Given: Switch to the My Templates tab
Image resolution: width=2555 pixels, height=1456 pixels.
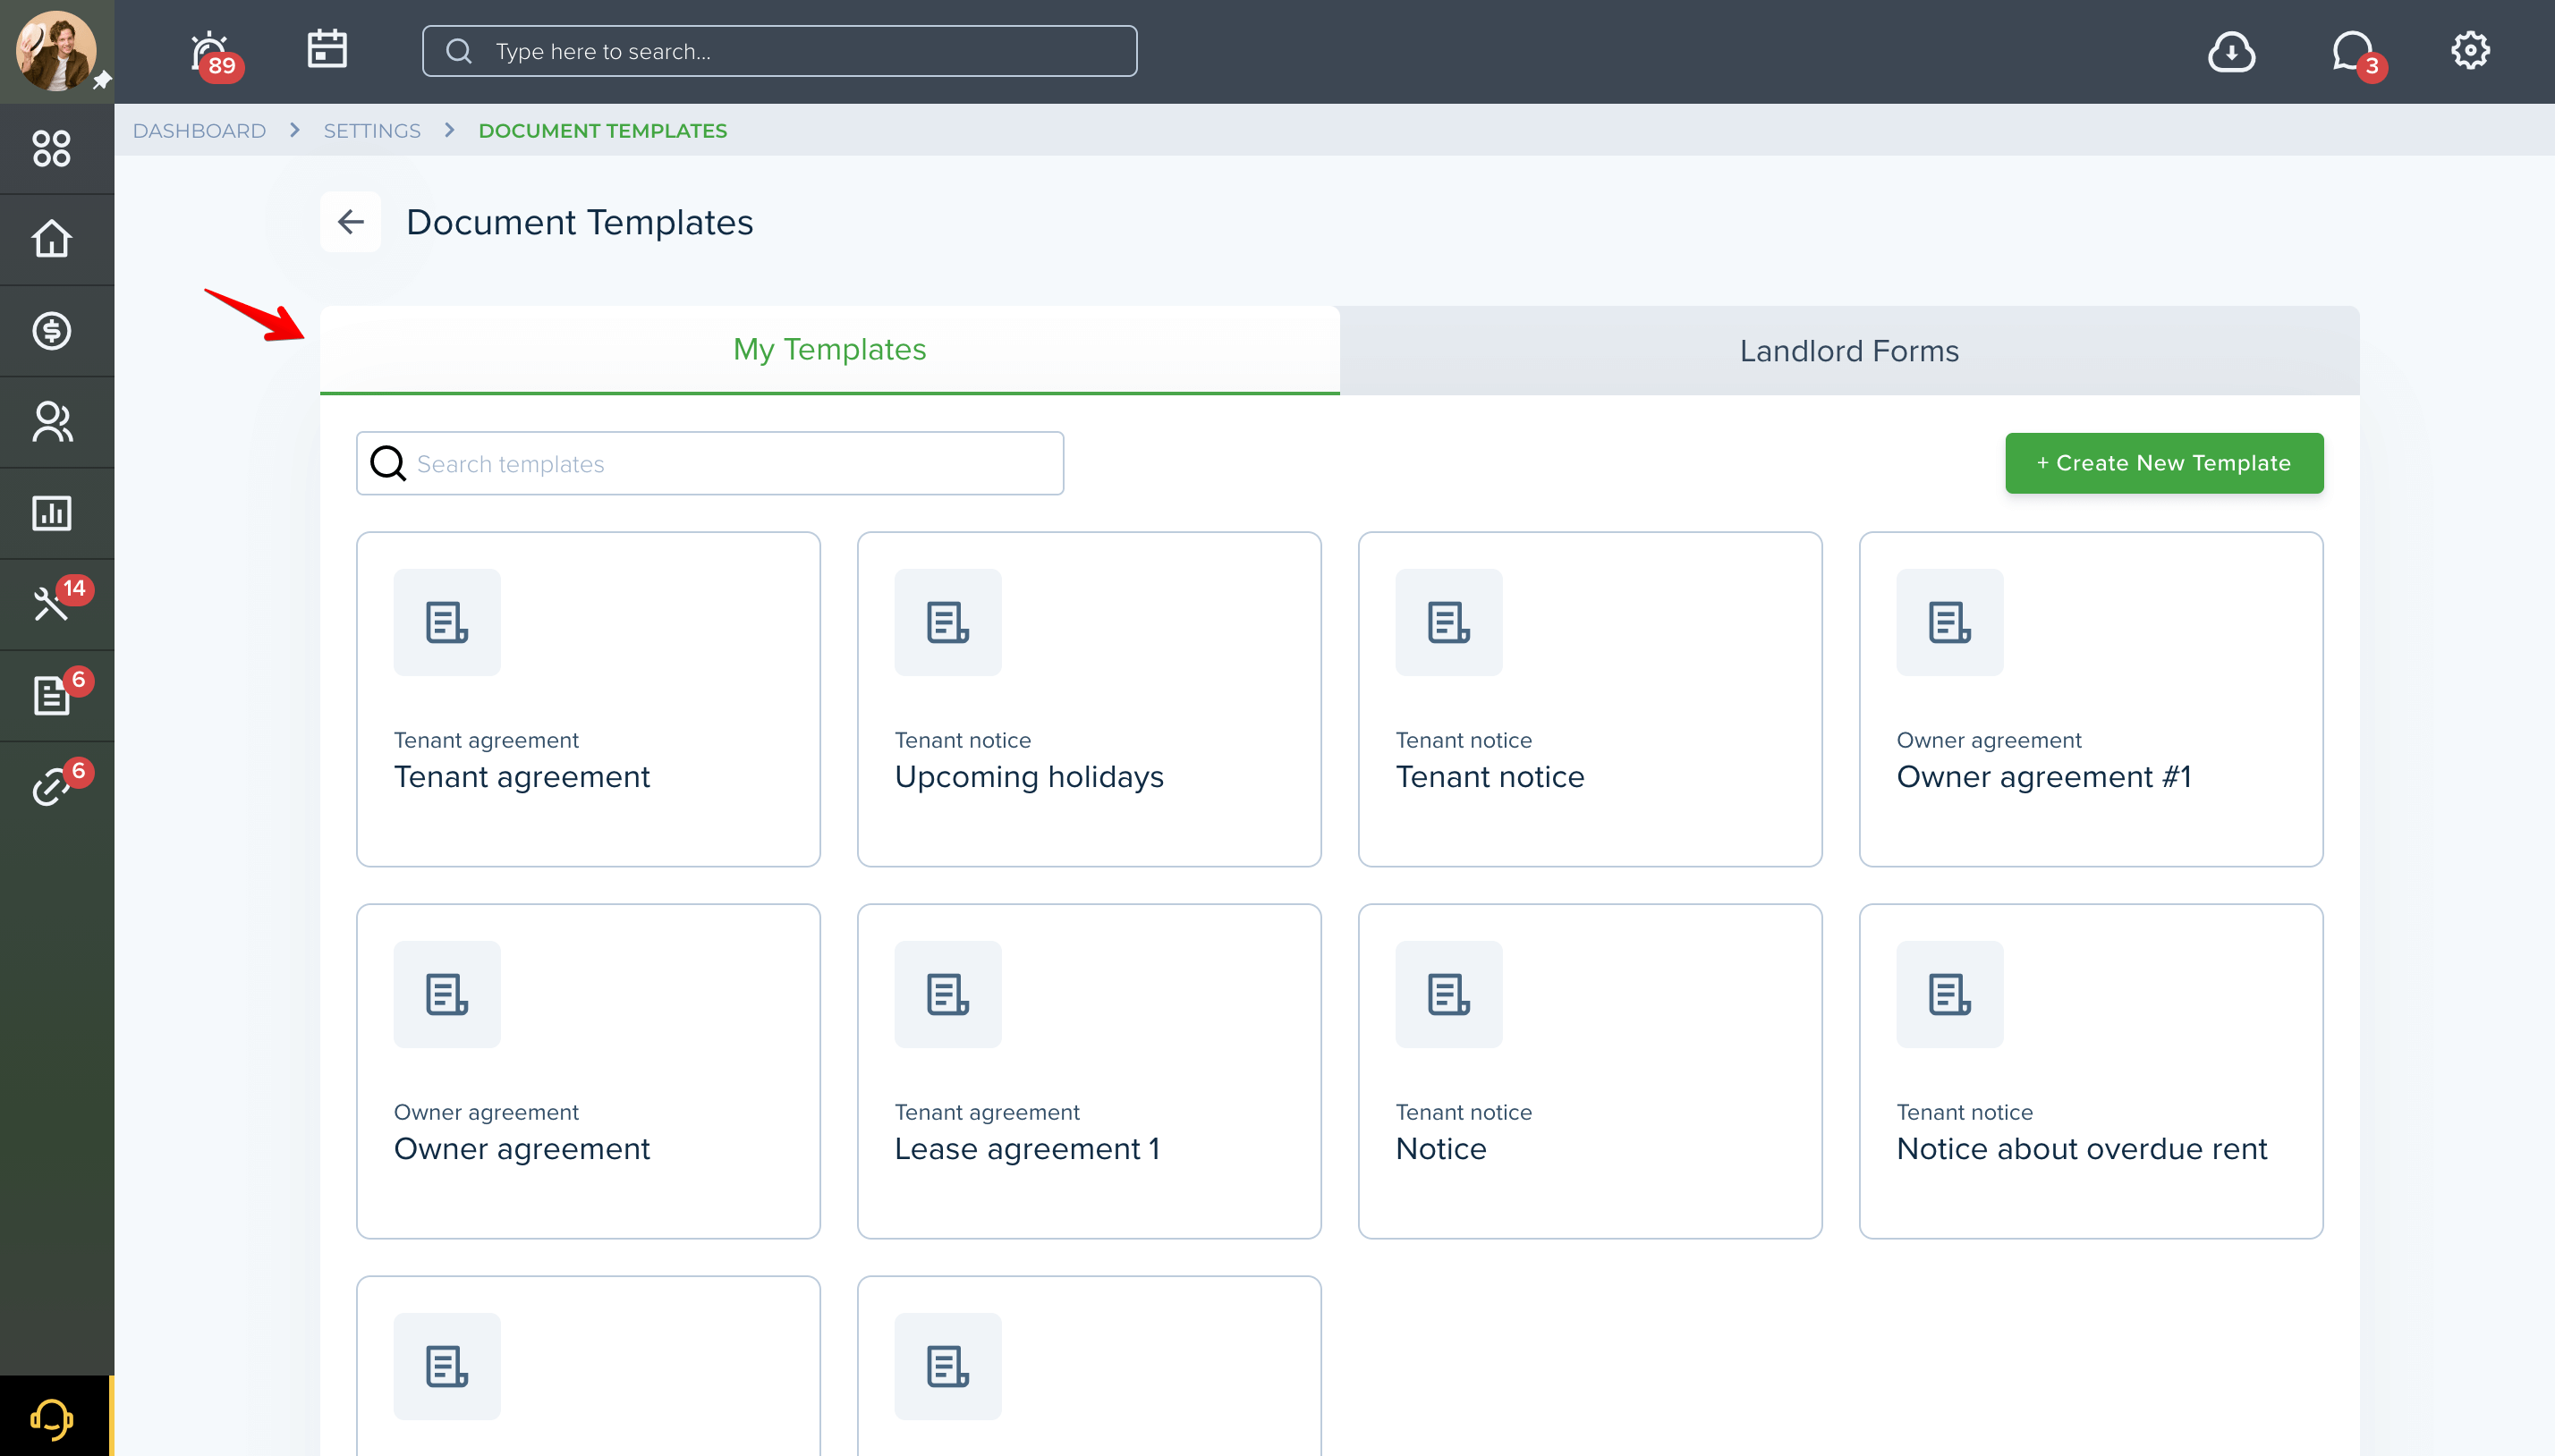Looking at the screenshot, I should click(830, 349).
